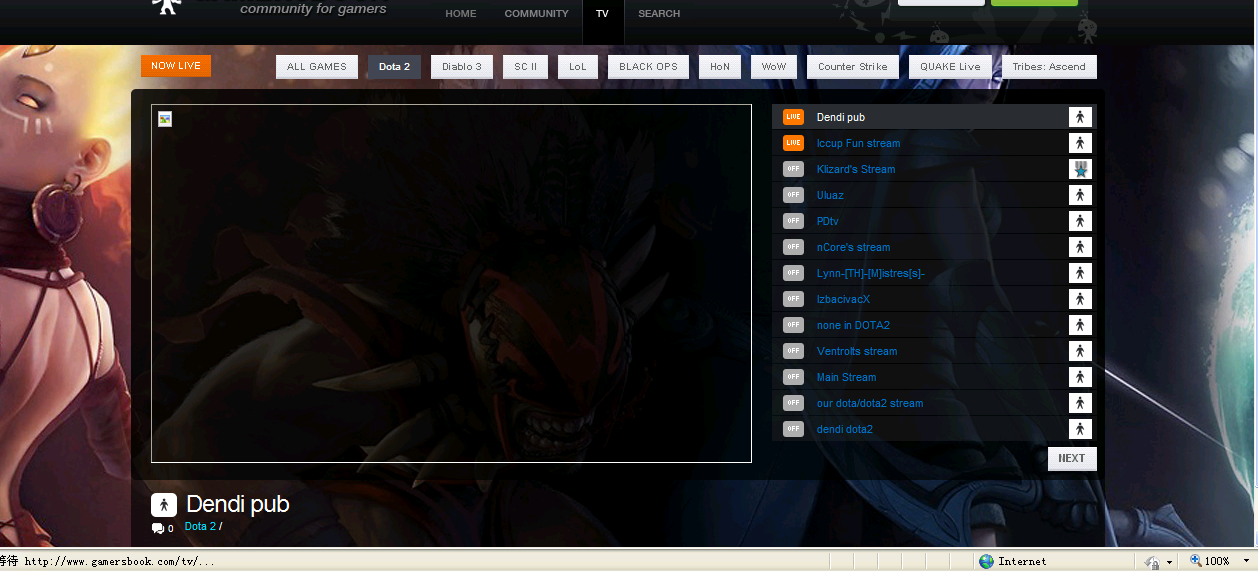Click avatar icon beside Uluaz
1258x571 pixels.
[x=1080, y=195]
